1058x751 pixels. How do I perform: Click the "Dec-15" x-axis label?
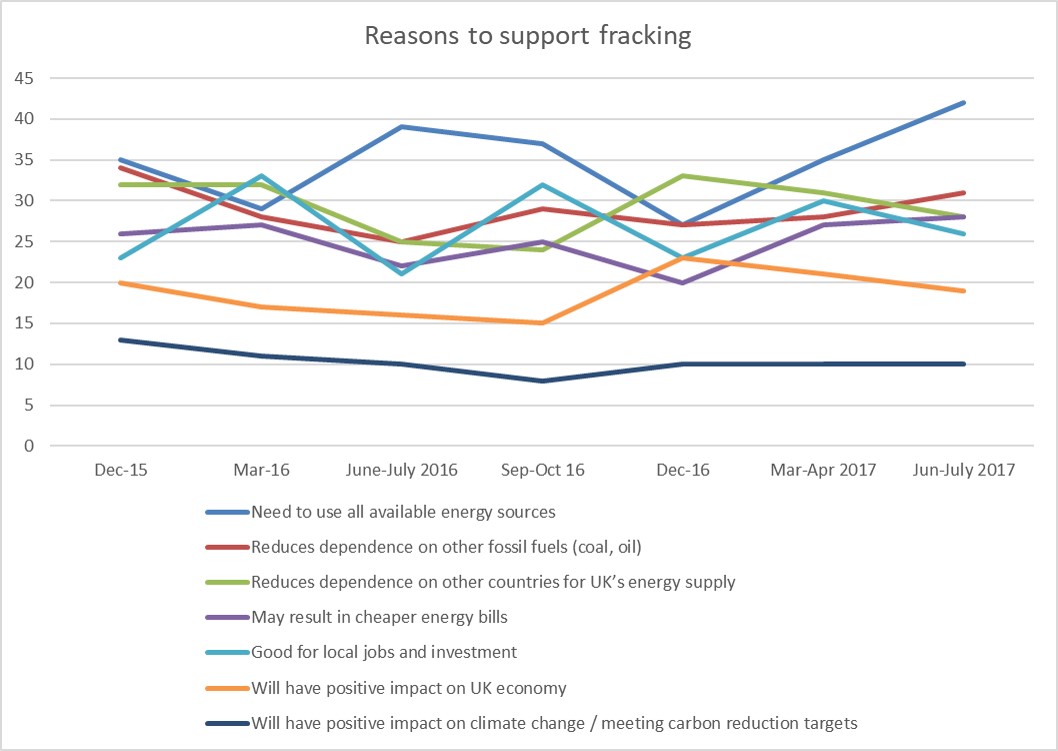click(x=119, y=470)
